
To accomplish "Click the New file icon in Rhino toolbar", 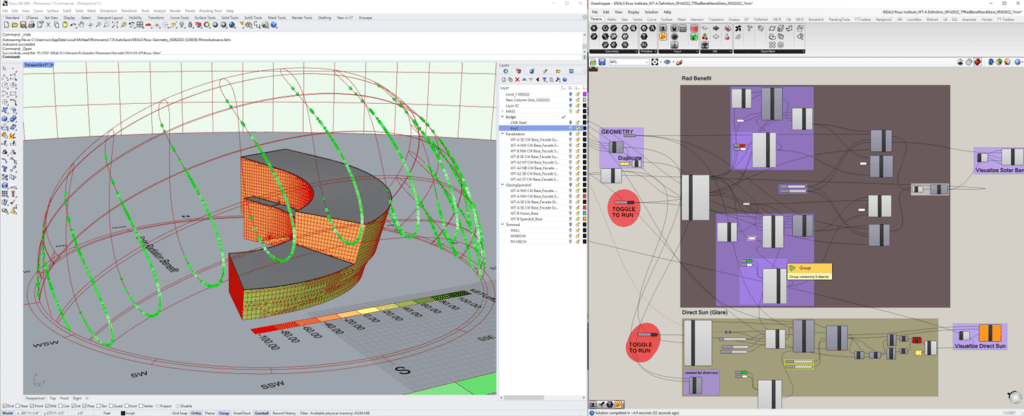I will point(7,25).
